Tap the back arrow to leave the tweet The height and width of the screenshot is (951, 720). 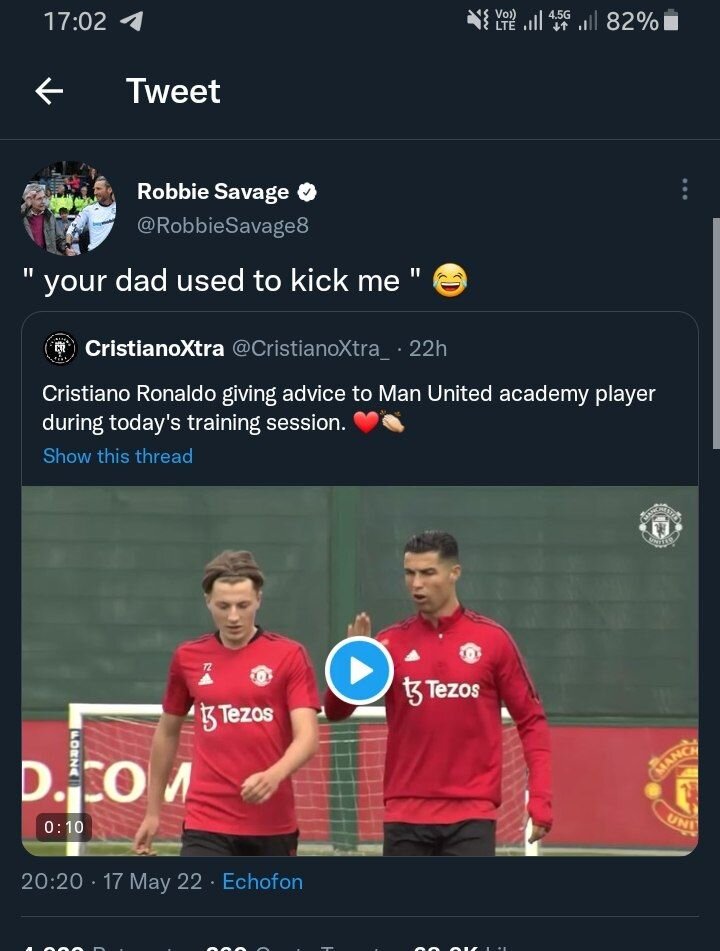pyautogui.click(x=49, y=92)
